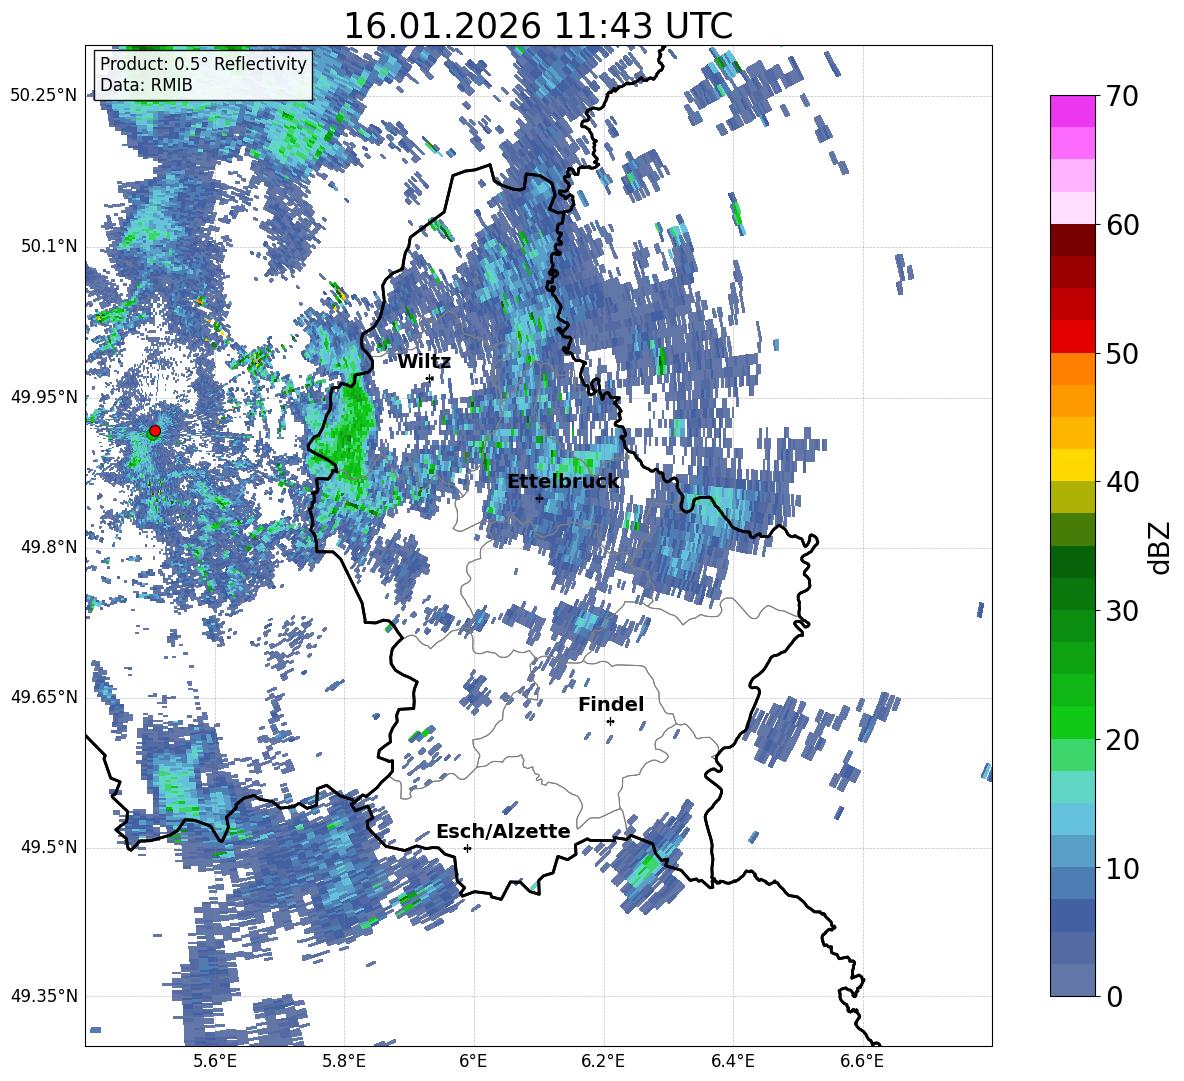Click the red radar location marker
Image resolution: width=1184 pixels, height=1081 pixels.
click(x=155, y=431)
